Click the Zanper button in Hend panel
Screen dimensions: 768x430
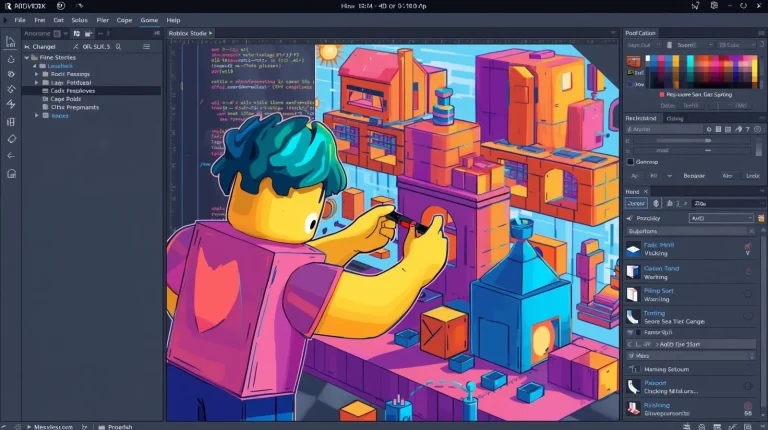636,203
